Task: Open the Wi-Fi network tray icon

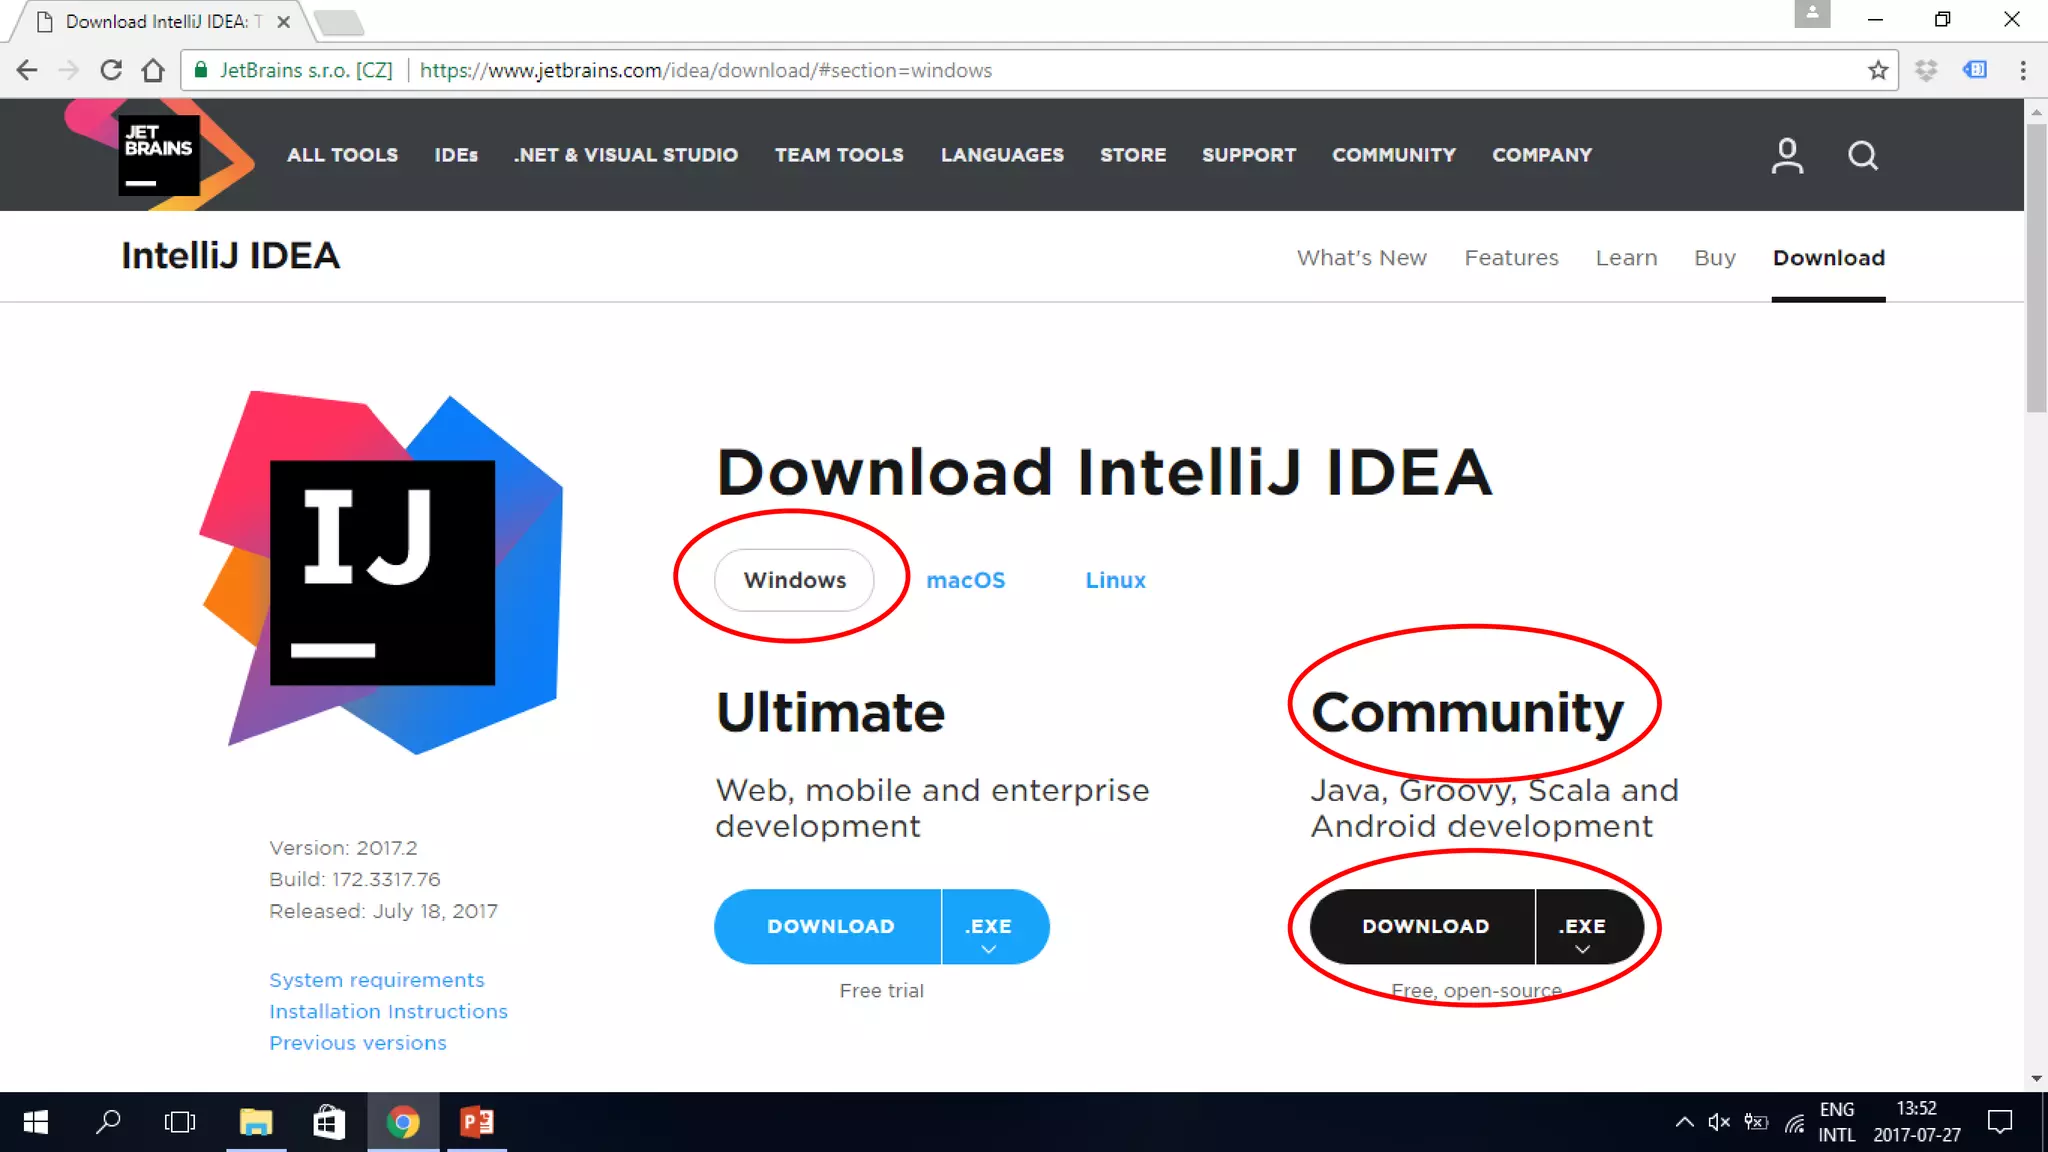Action: tap(1795, 1124)
